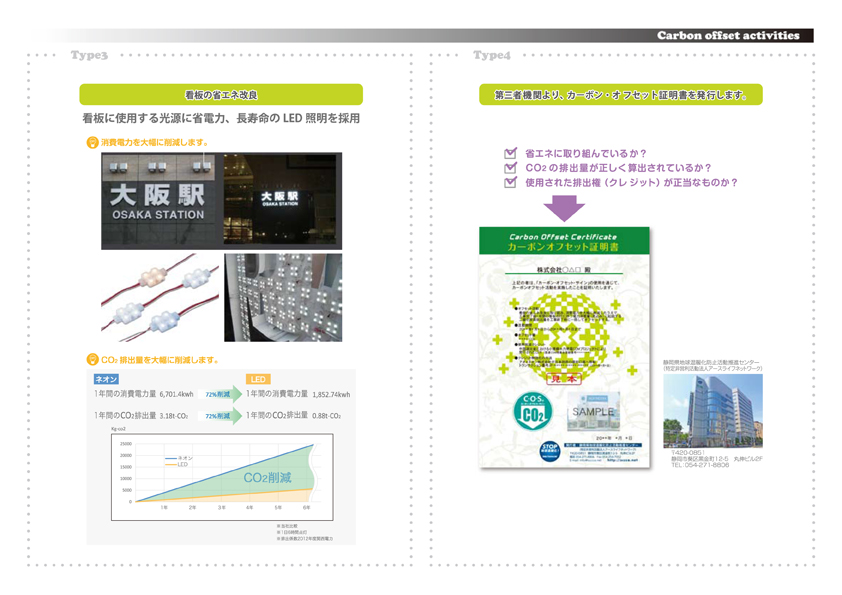The width and height of the screenshot is (842, 595).
Task: Click the orange LED legend entry in the chart
Action: (177, 465)
